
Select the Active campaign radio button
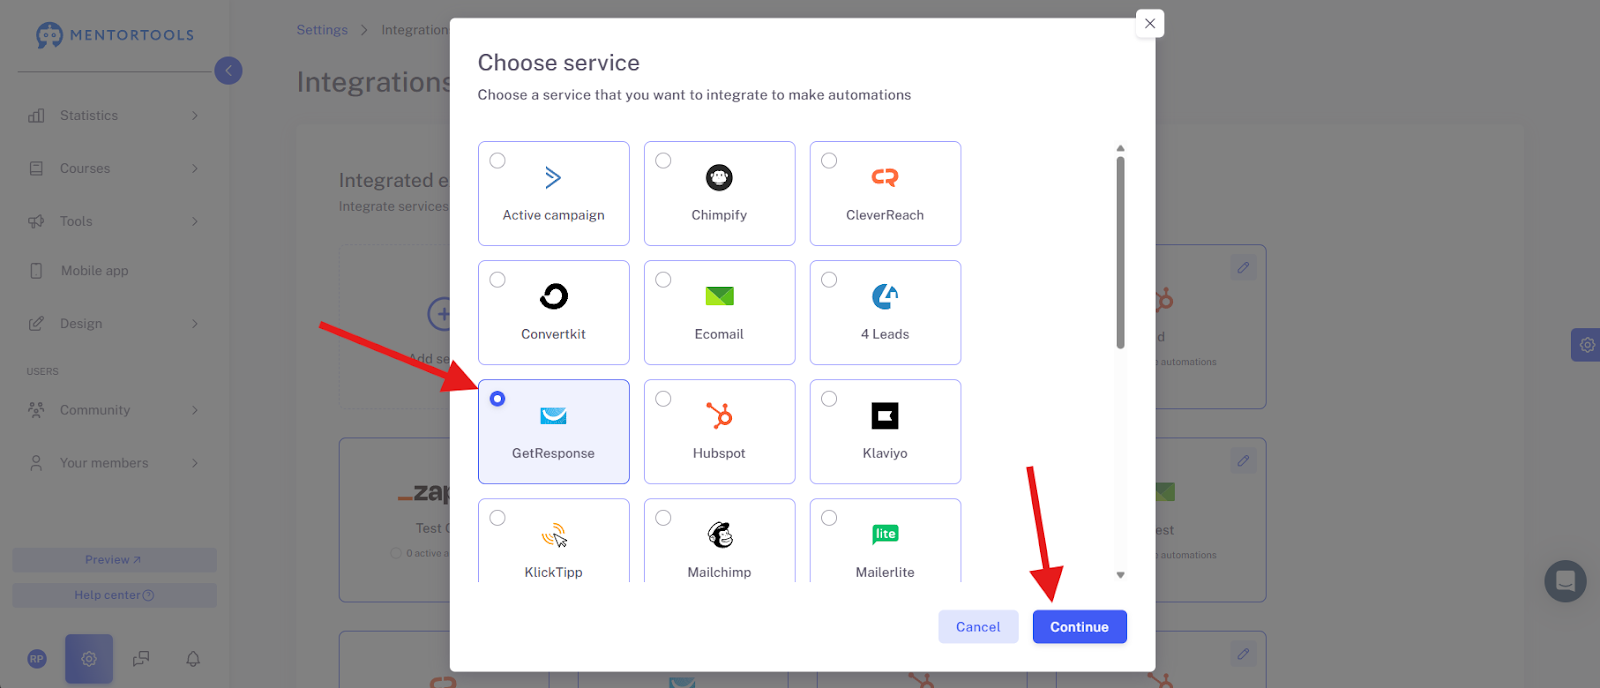tap(497, 160)
